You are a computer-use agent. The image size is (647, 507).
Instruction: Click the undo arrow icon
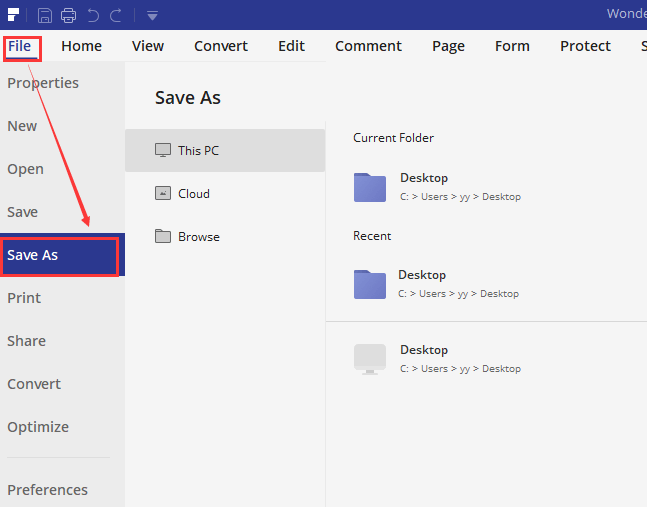[x=93, y=15]
